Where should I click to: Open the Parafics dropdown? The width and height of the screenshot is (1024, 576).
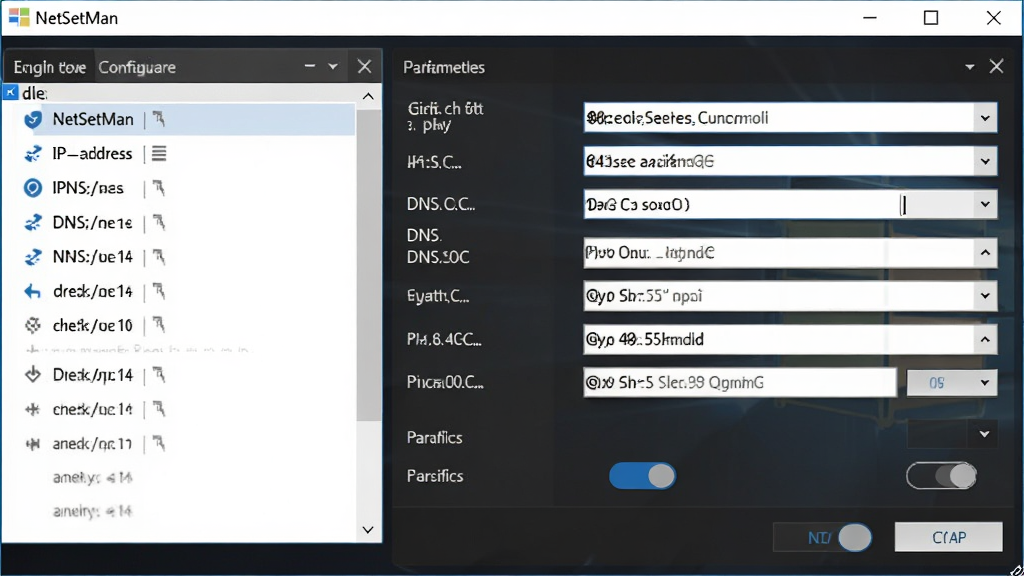point(952,434)
